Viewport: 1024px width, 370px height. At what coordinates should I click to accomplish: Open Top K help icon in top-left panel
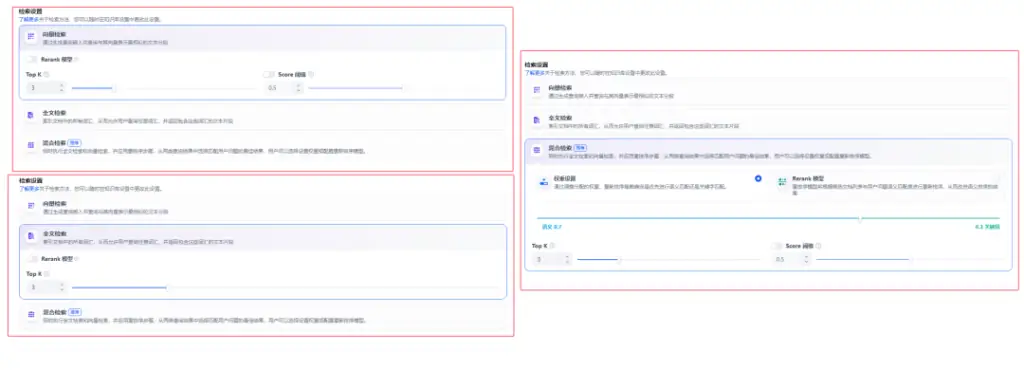(46, 74)
